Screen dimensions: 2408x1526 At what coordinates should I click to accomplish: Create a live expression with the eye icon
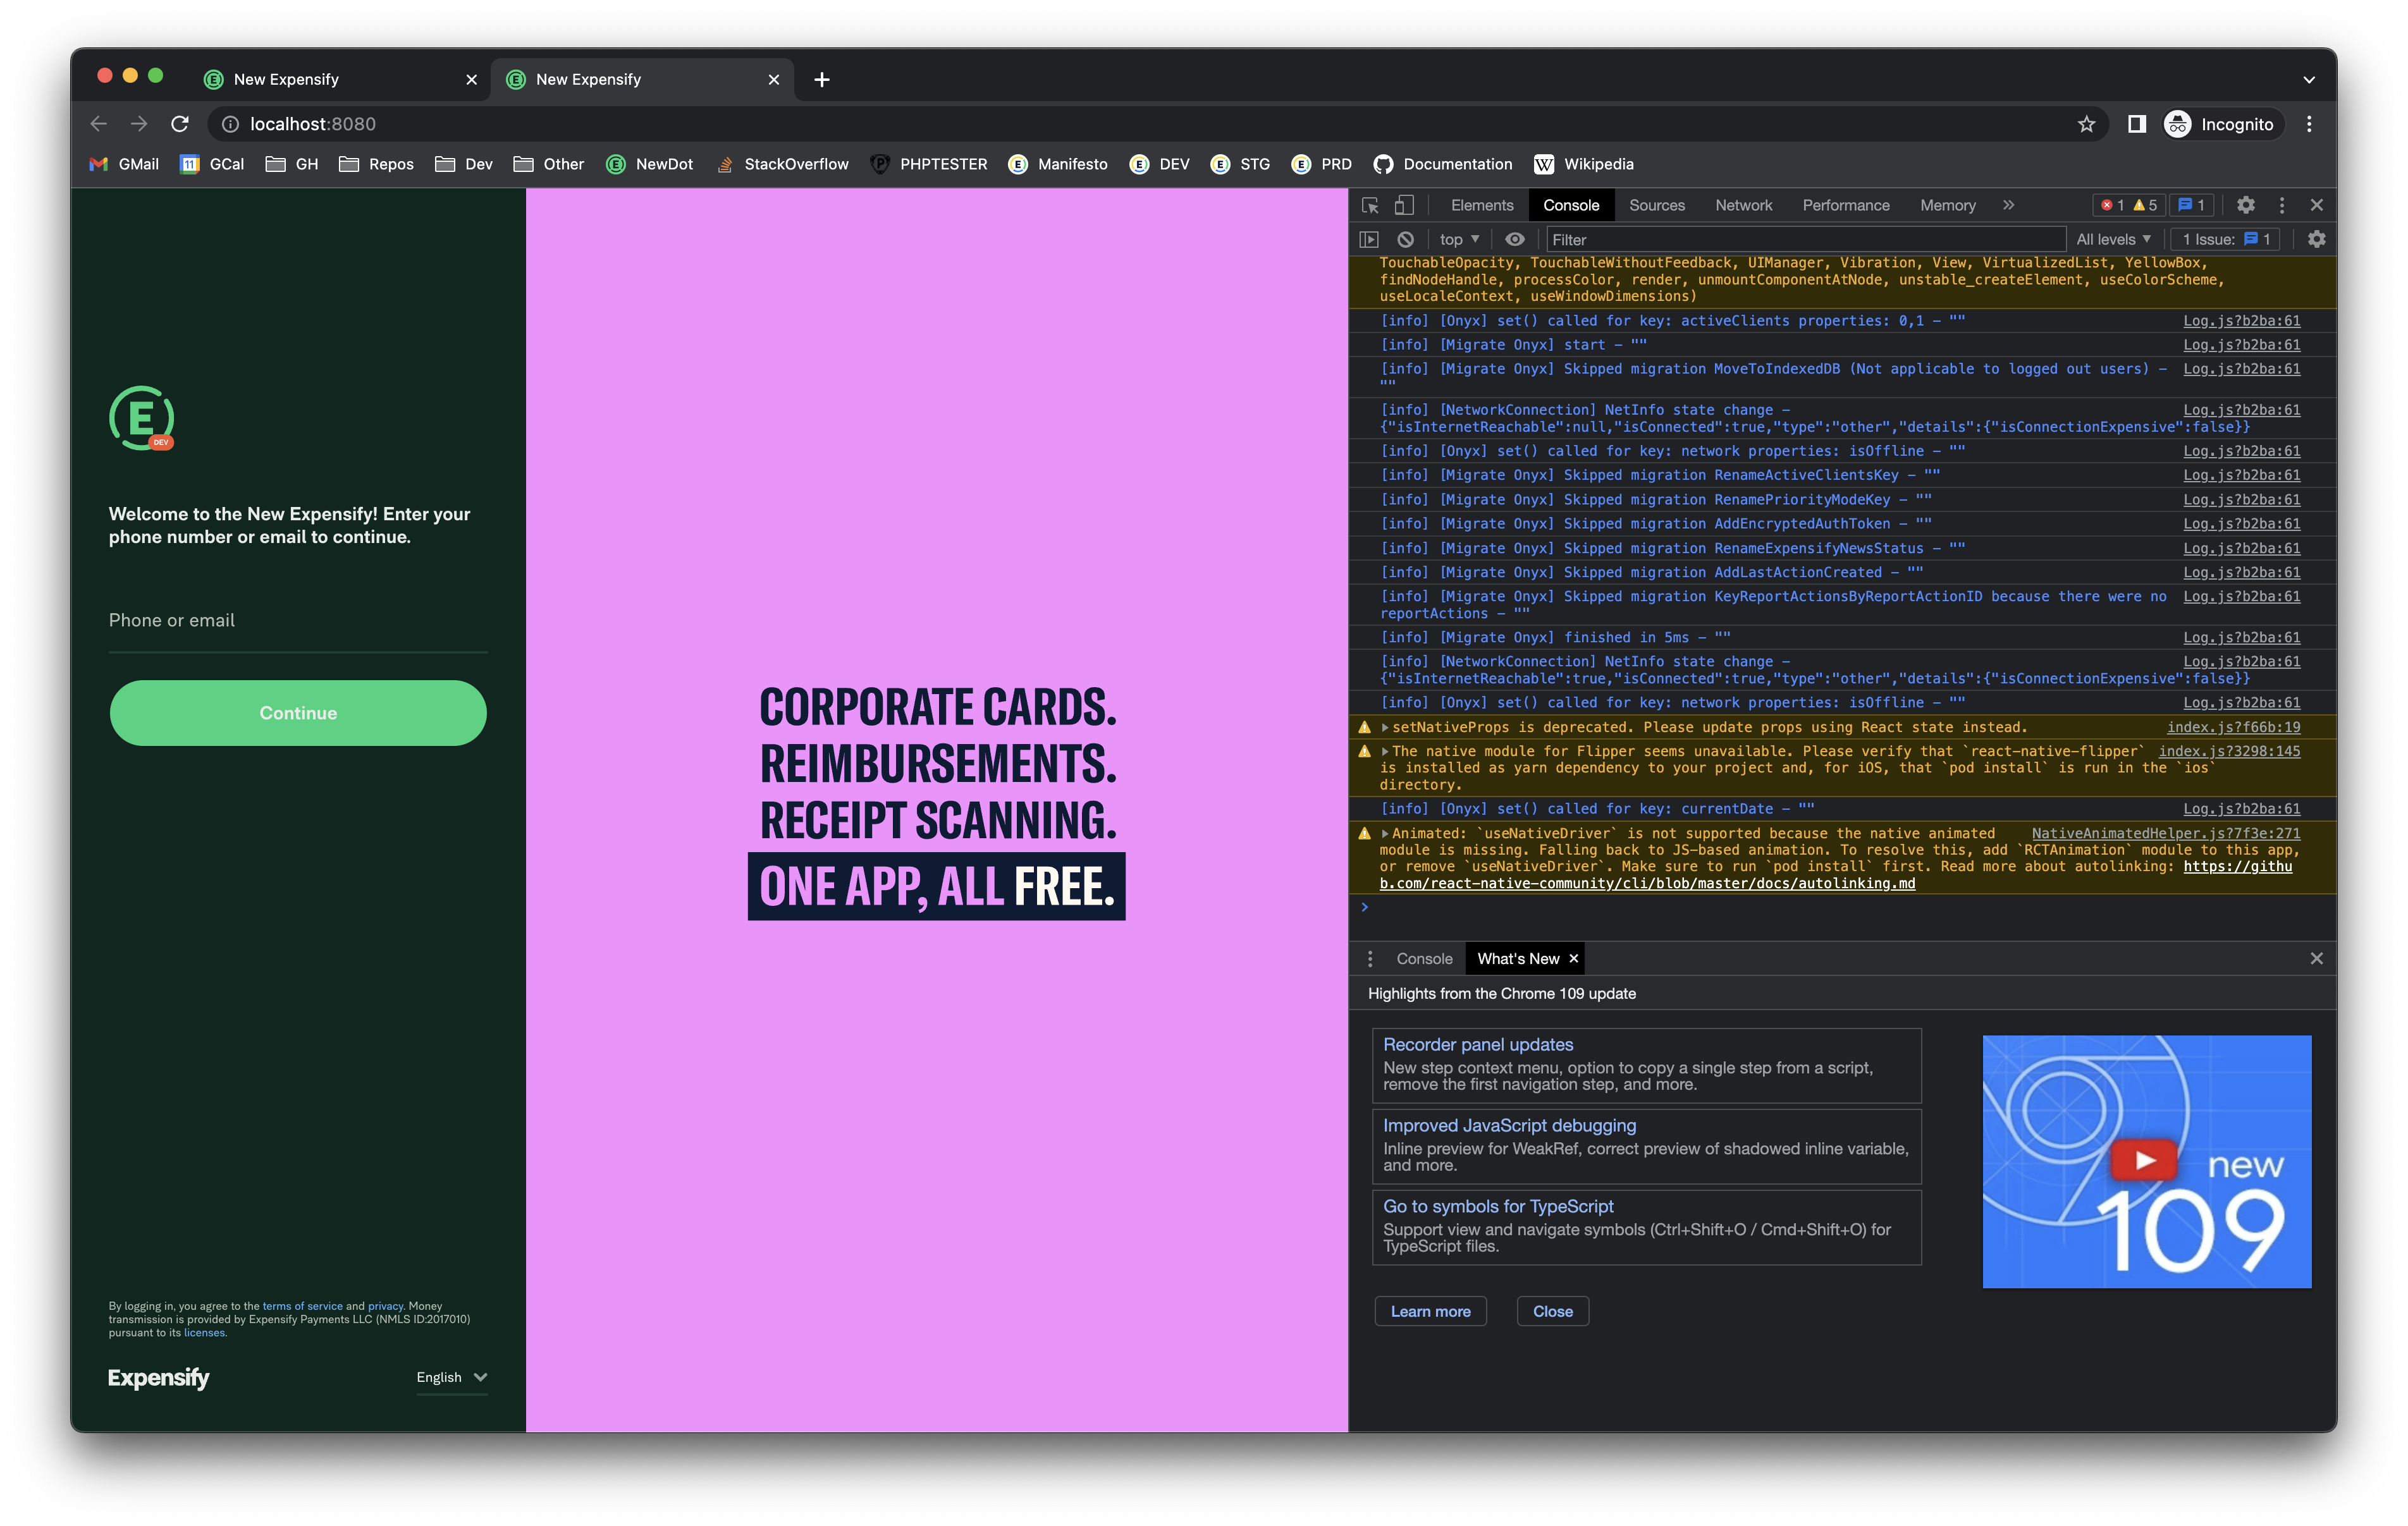pos(1514,240)
